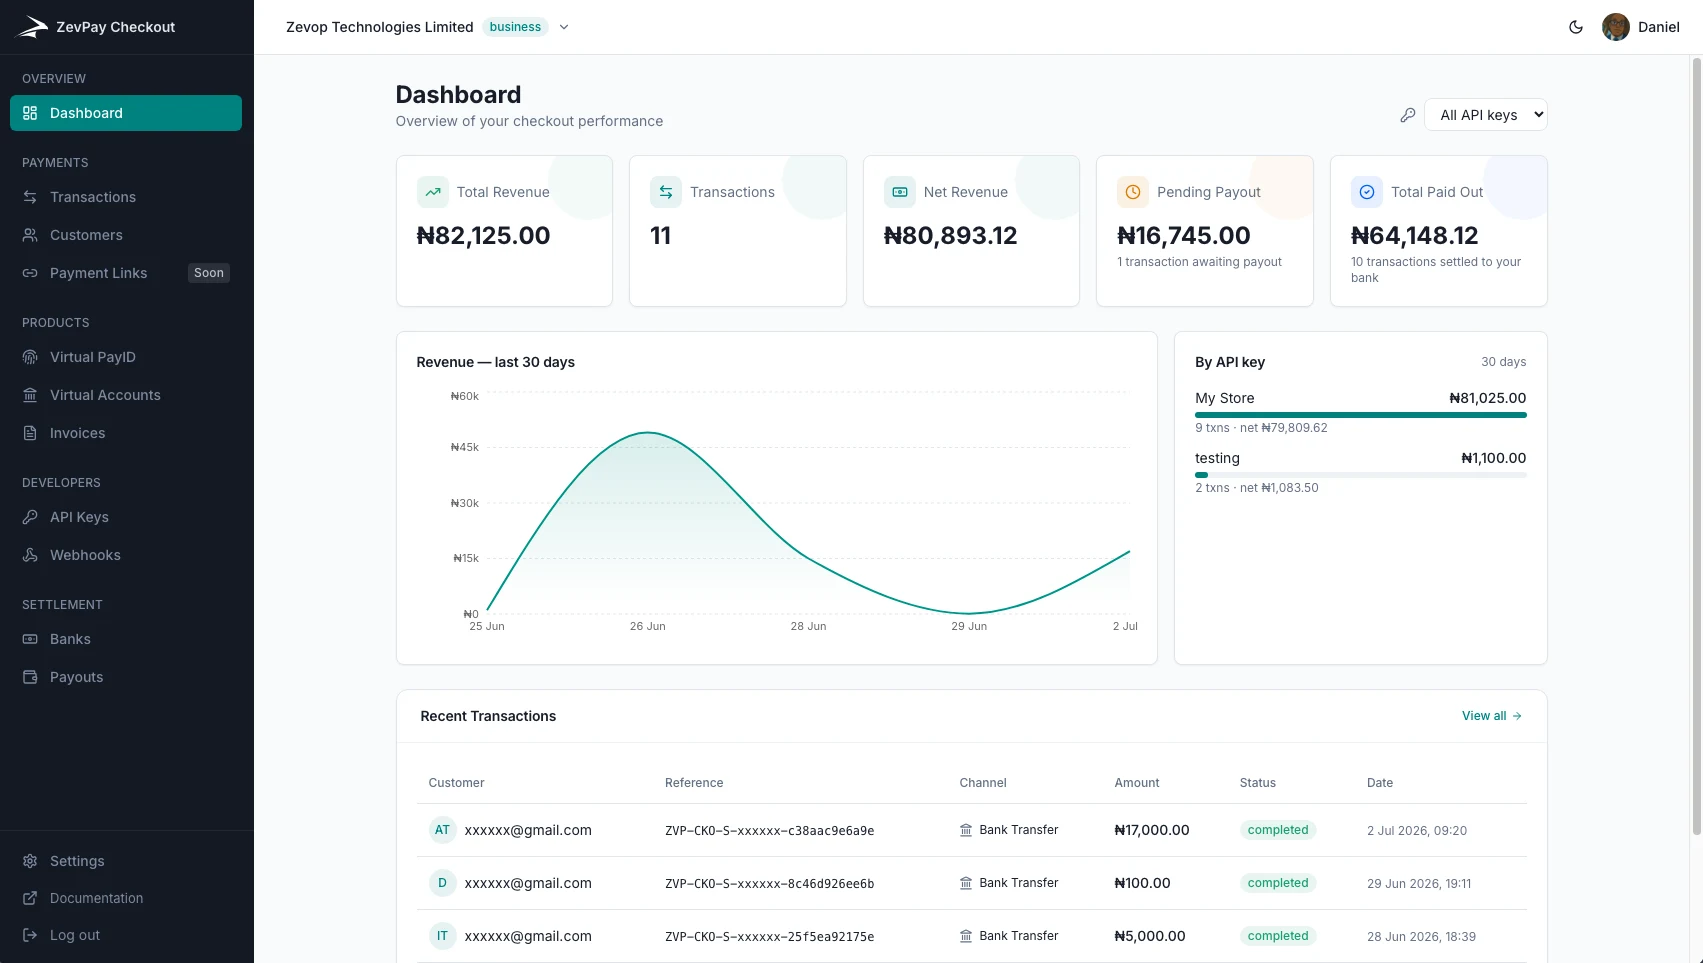Open the All API keys dropdown
1703x963 pixels.
(x=1486, y=115)
